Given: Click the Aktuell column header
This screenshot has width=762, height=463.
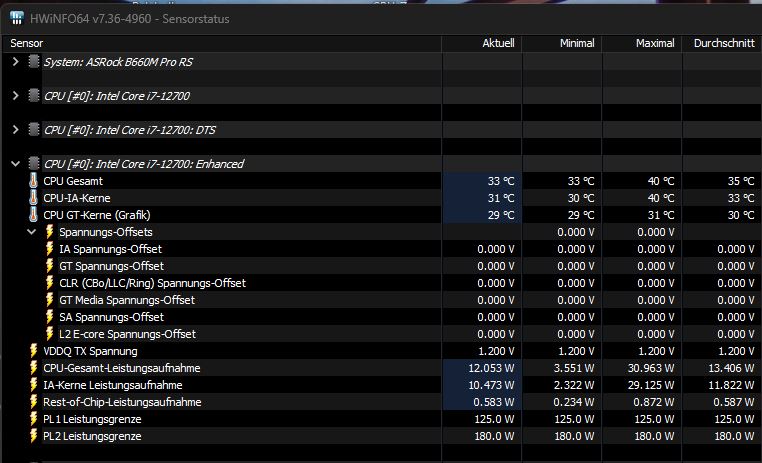Looking at the screenshot, I should 482,43.
